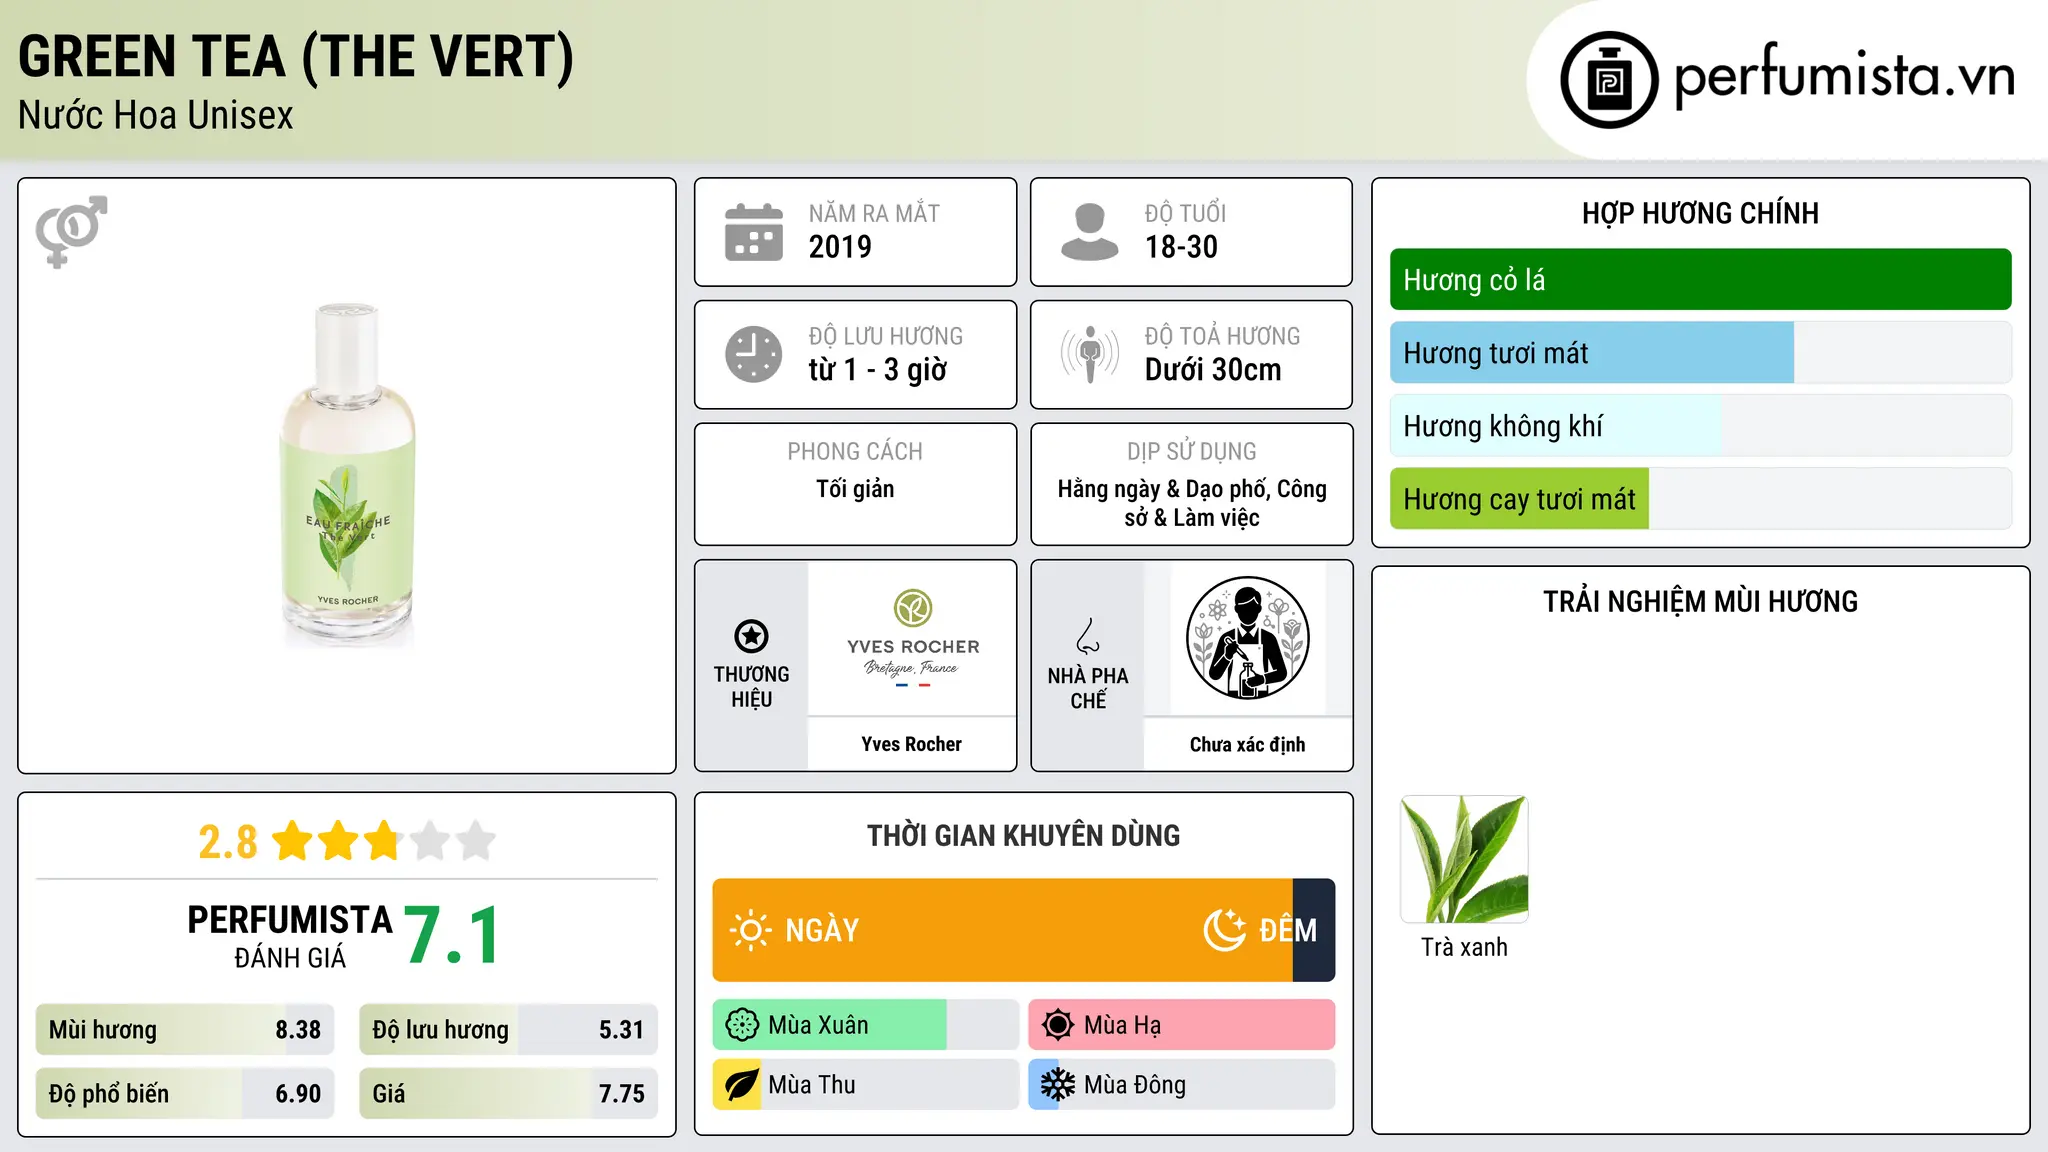Screen dimensions: 2048x1152
Task: Click the star badge icon above Thương Hiệu
Action: (751, 636)
